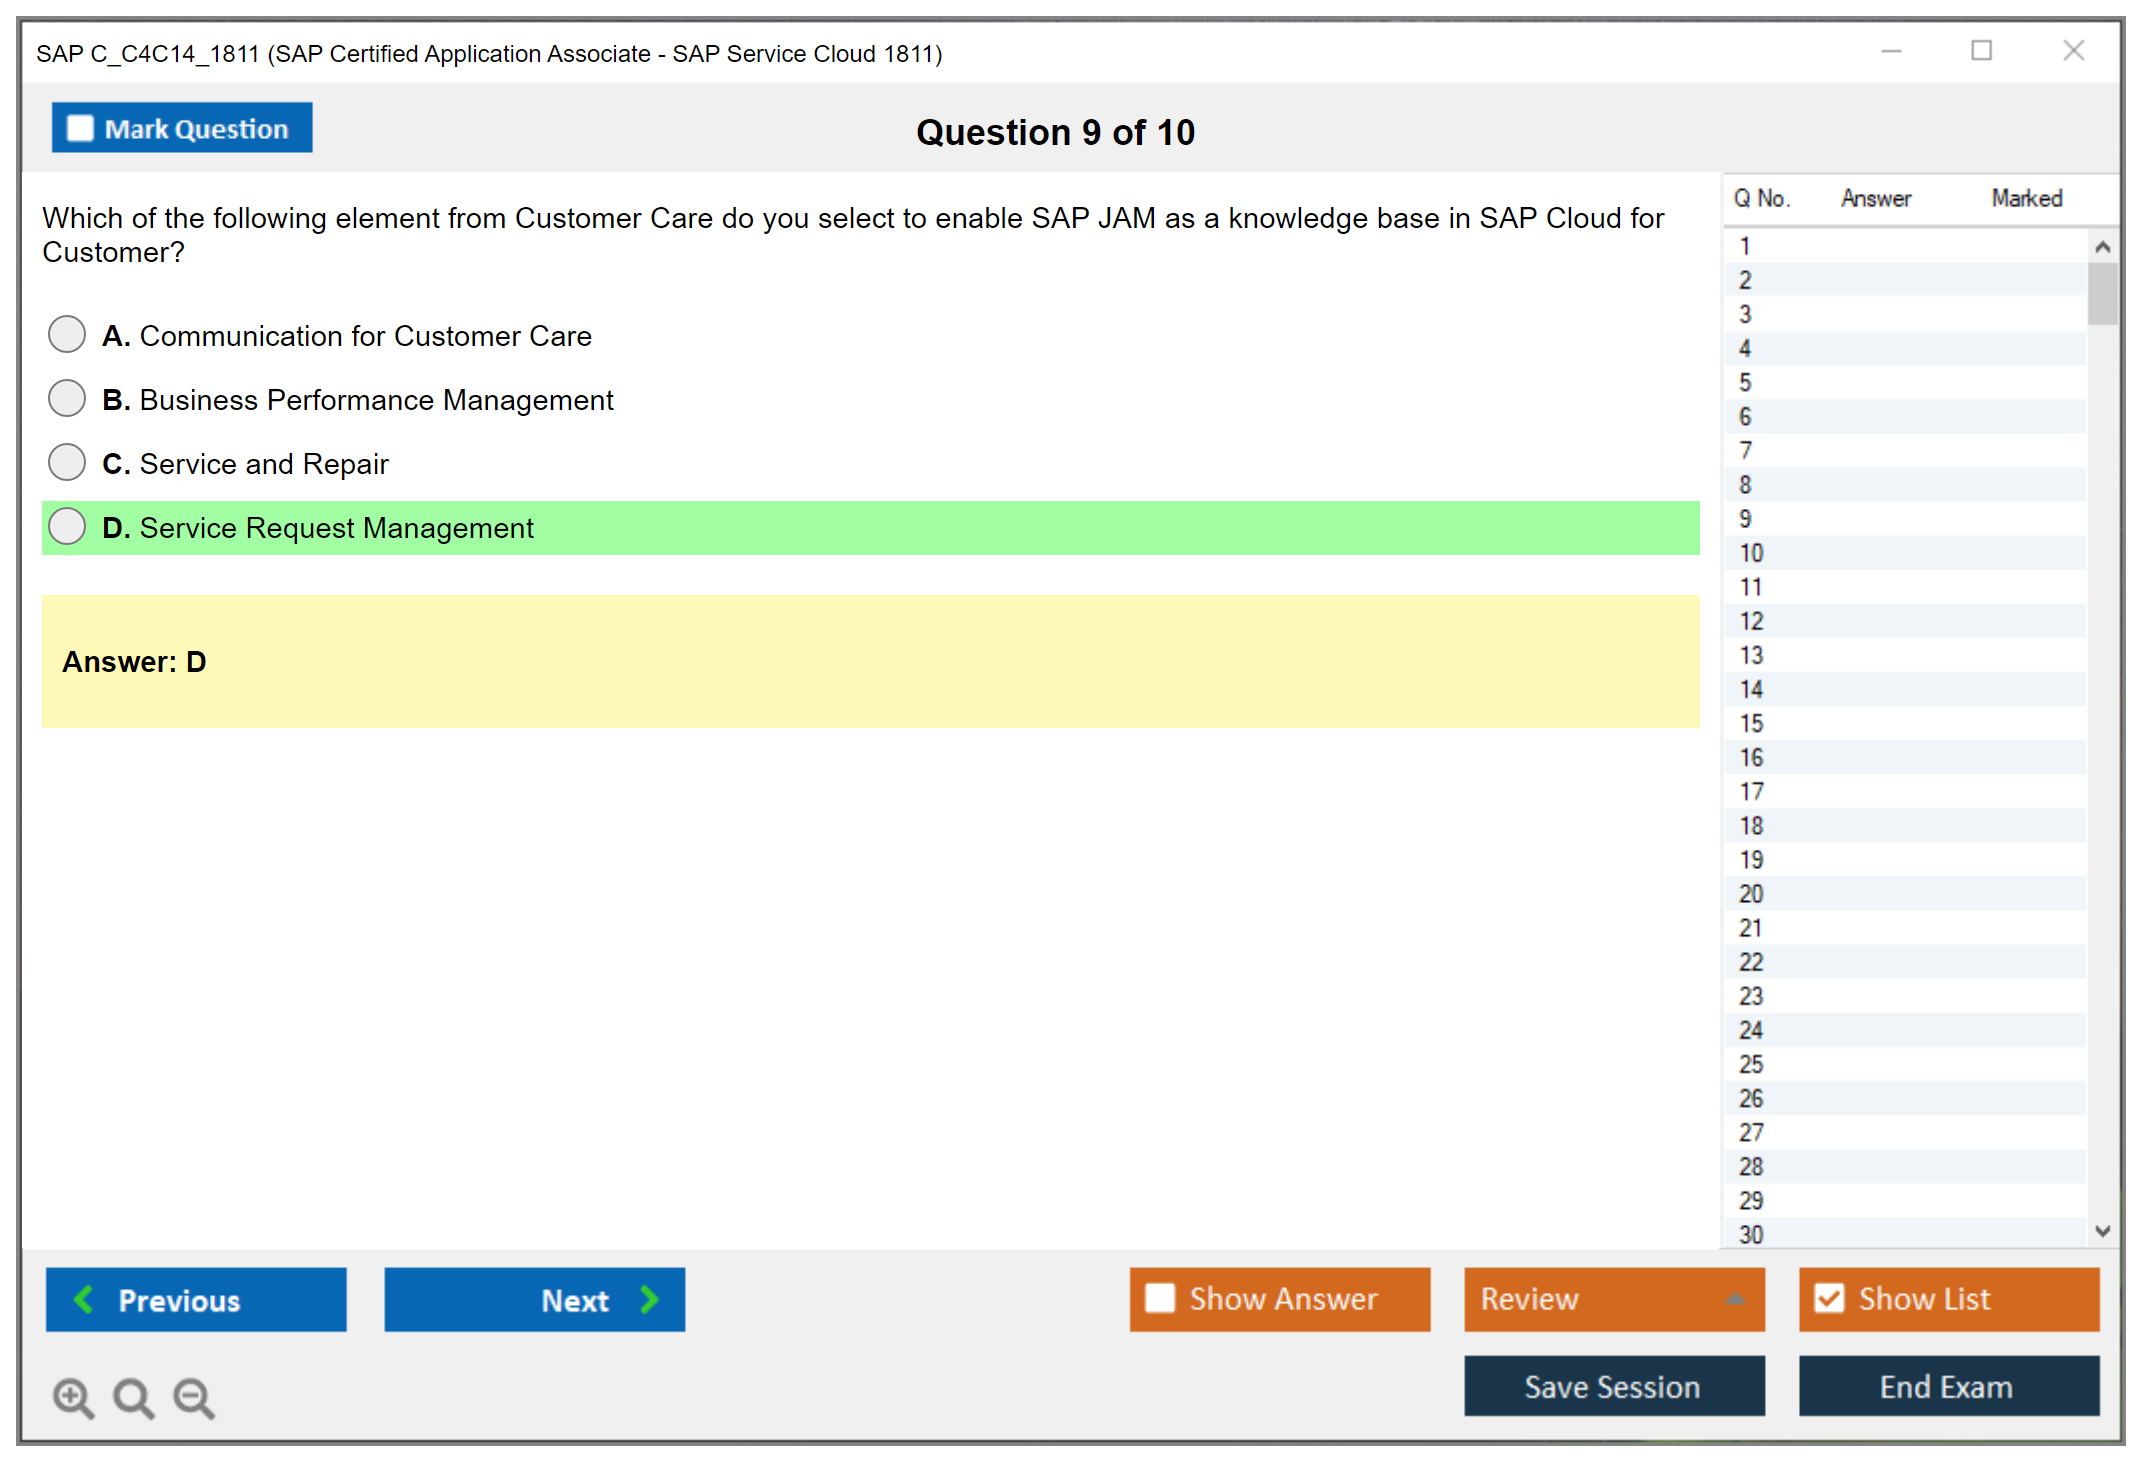Uncheck the Show List checkbox

click(1829, 1298)
